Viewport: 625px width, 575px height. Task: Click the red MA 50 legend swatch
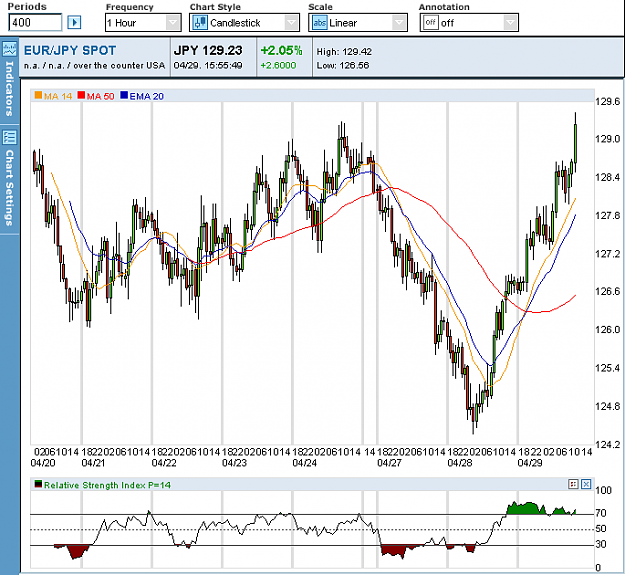point(81,95)
